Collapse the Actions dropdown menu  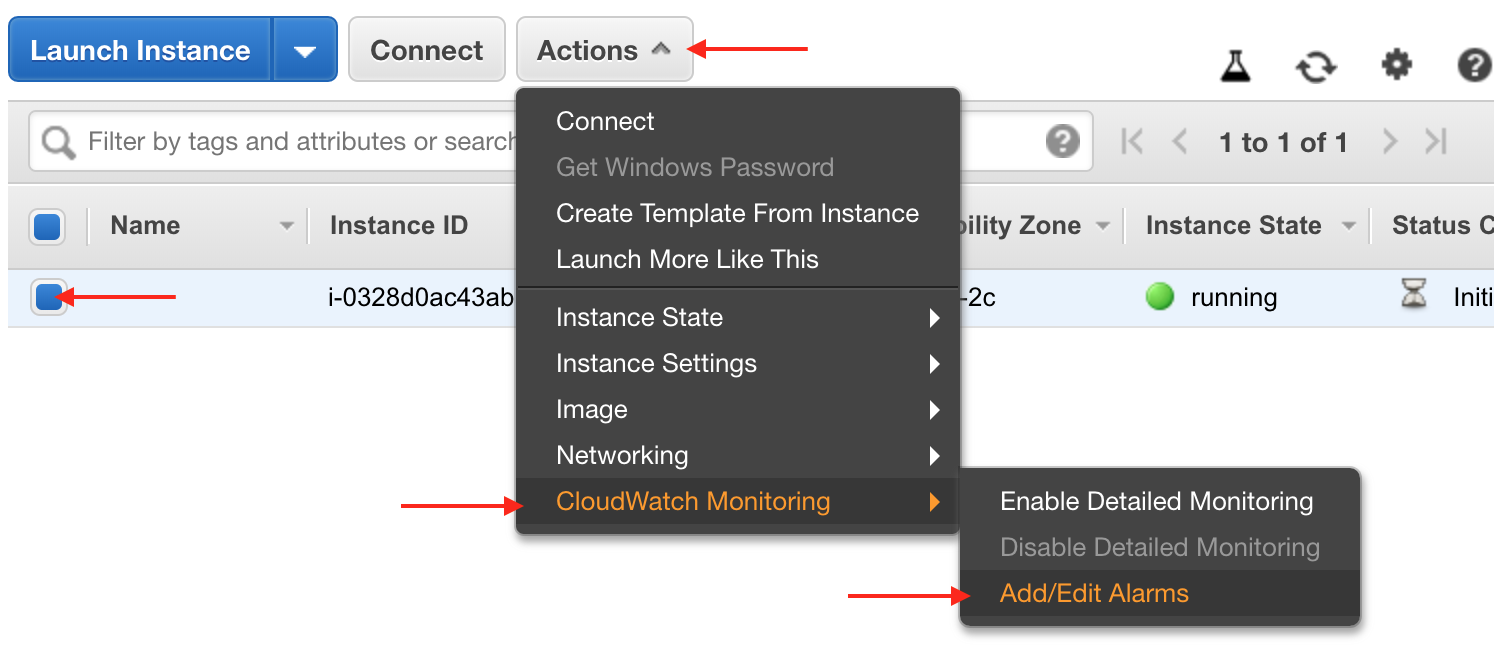(x=604, y=50)
